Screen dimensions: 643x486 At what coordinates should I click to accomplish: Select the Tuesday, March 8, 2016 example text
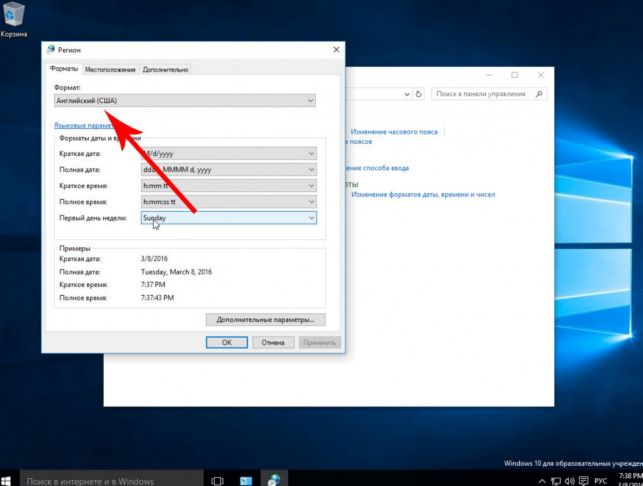(x=176, y=272)
